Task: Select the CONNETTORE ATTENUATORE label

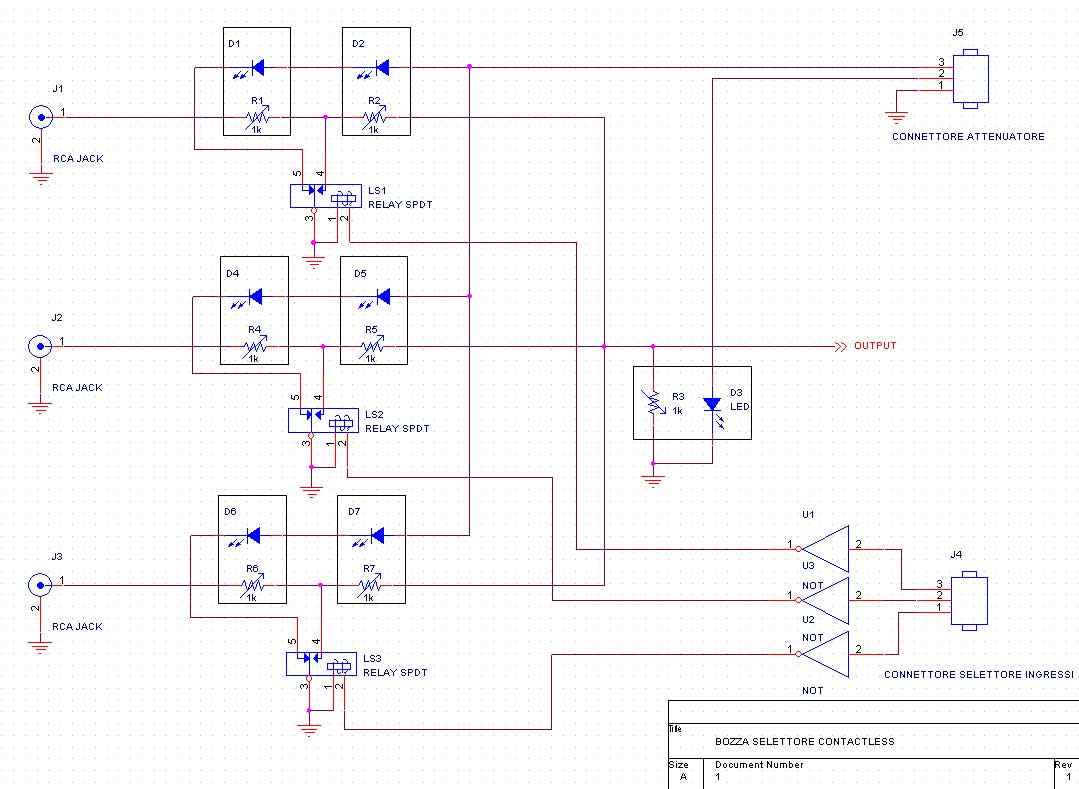Action: pos(968,137)
